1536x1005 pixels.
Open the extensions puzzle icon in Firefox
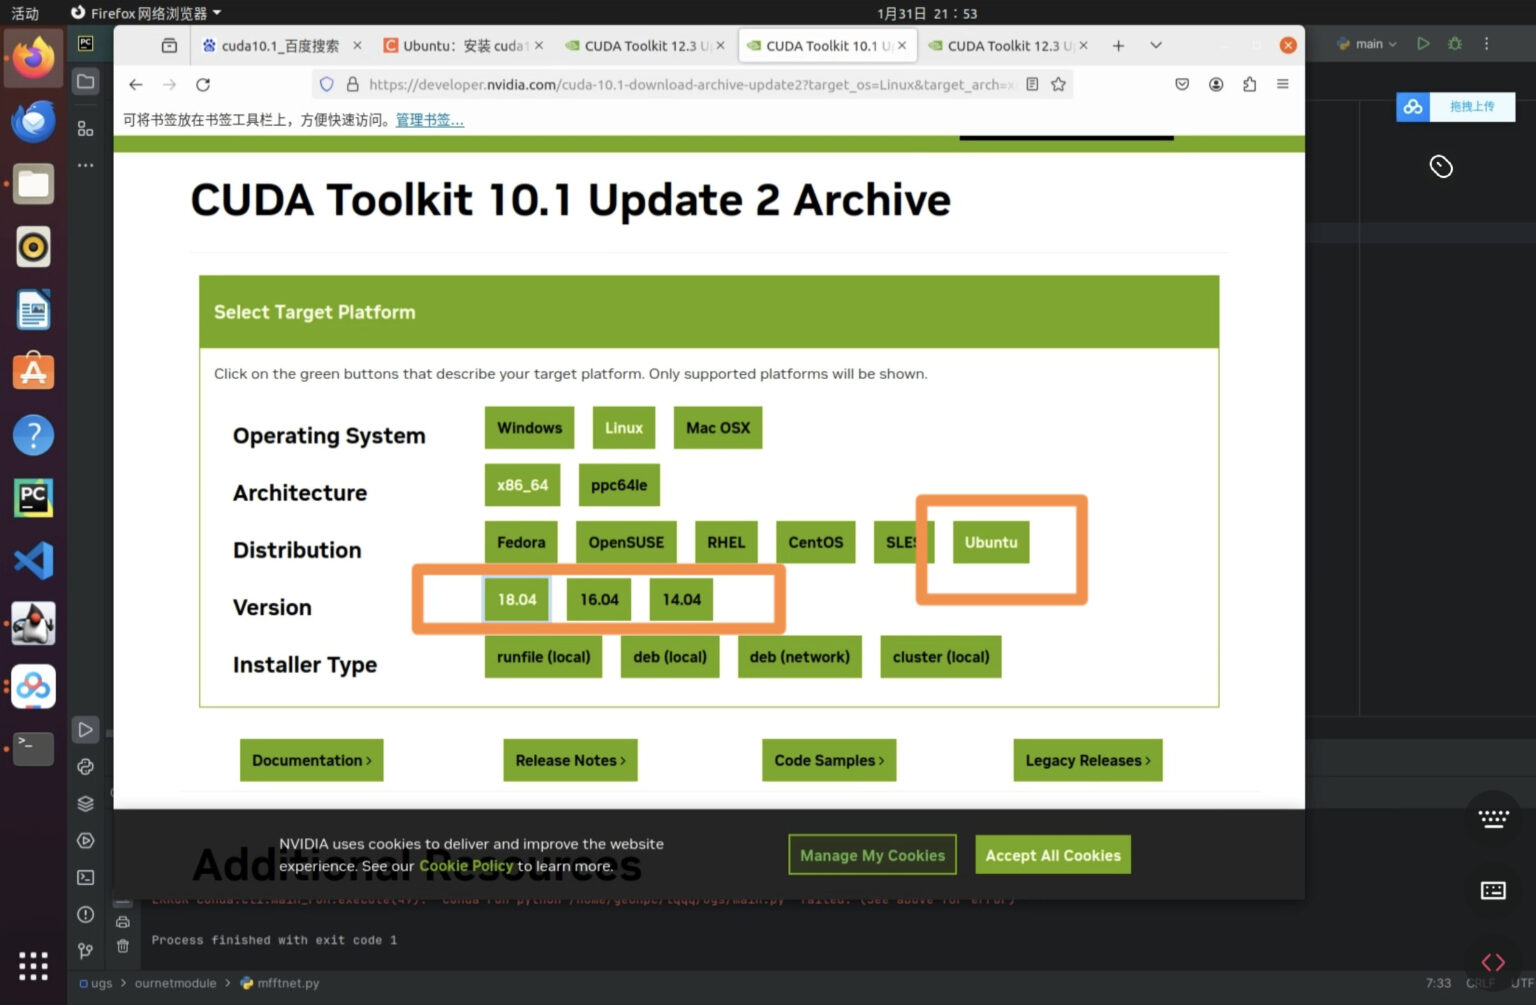click(x=1249, y=84)
